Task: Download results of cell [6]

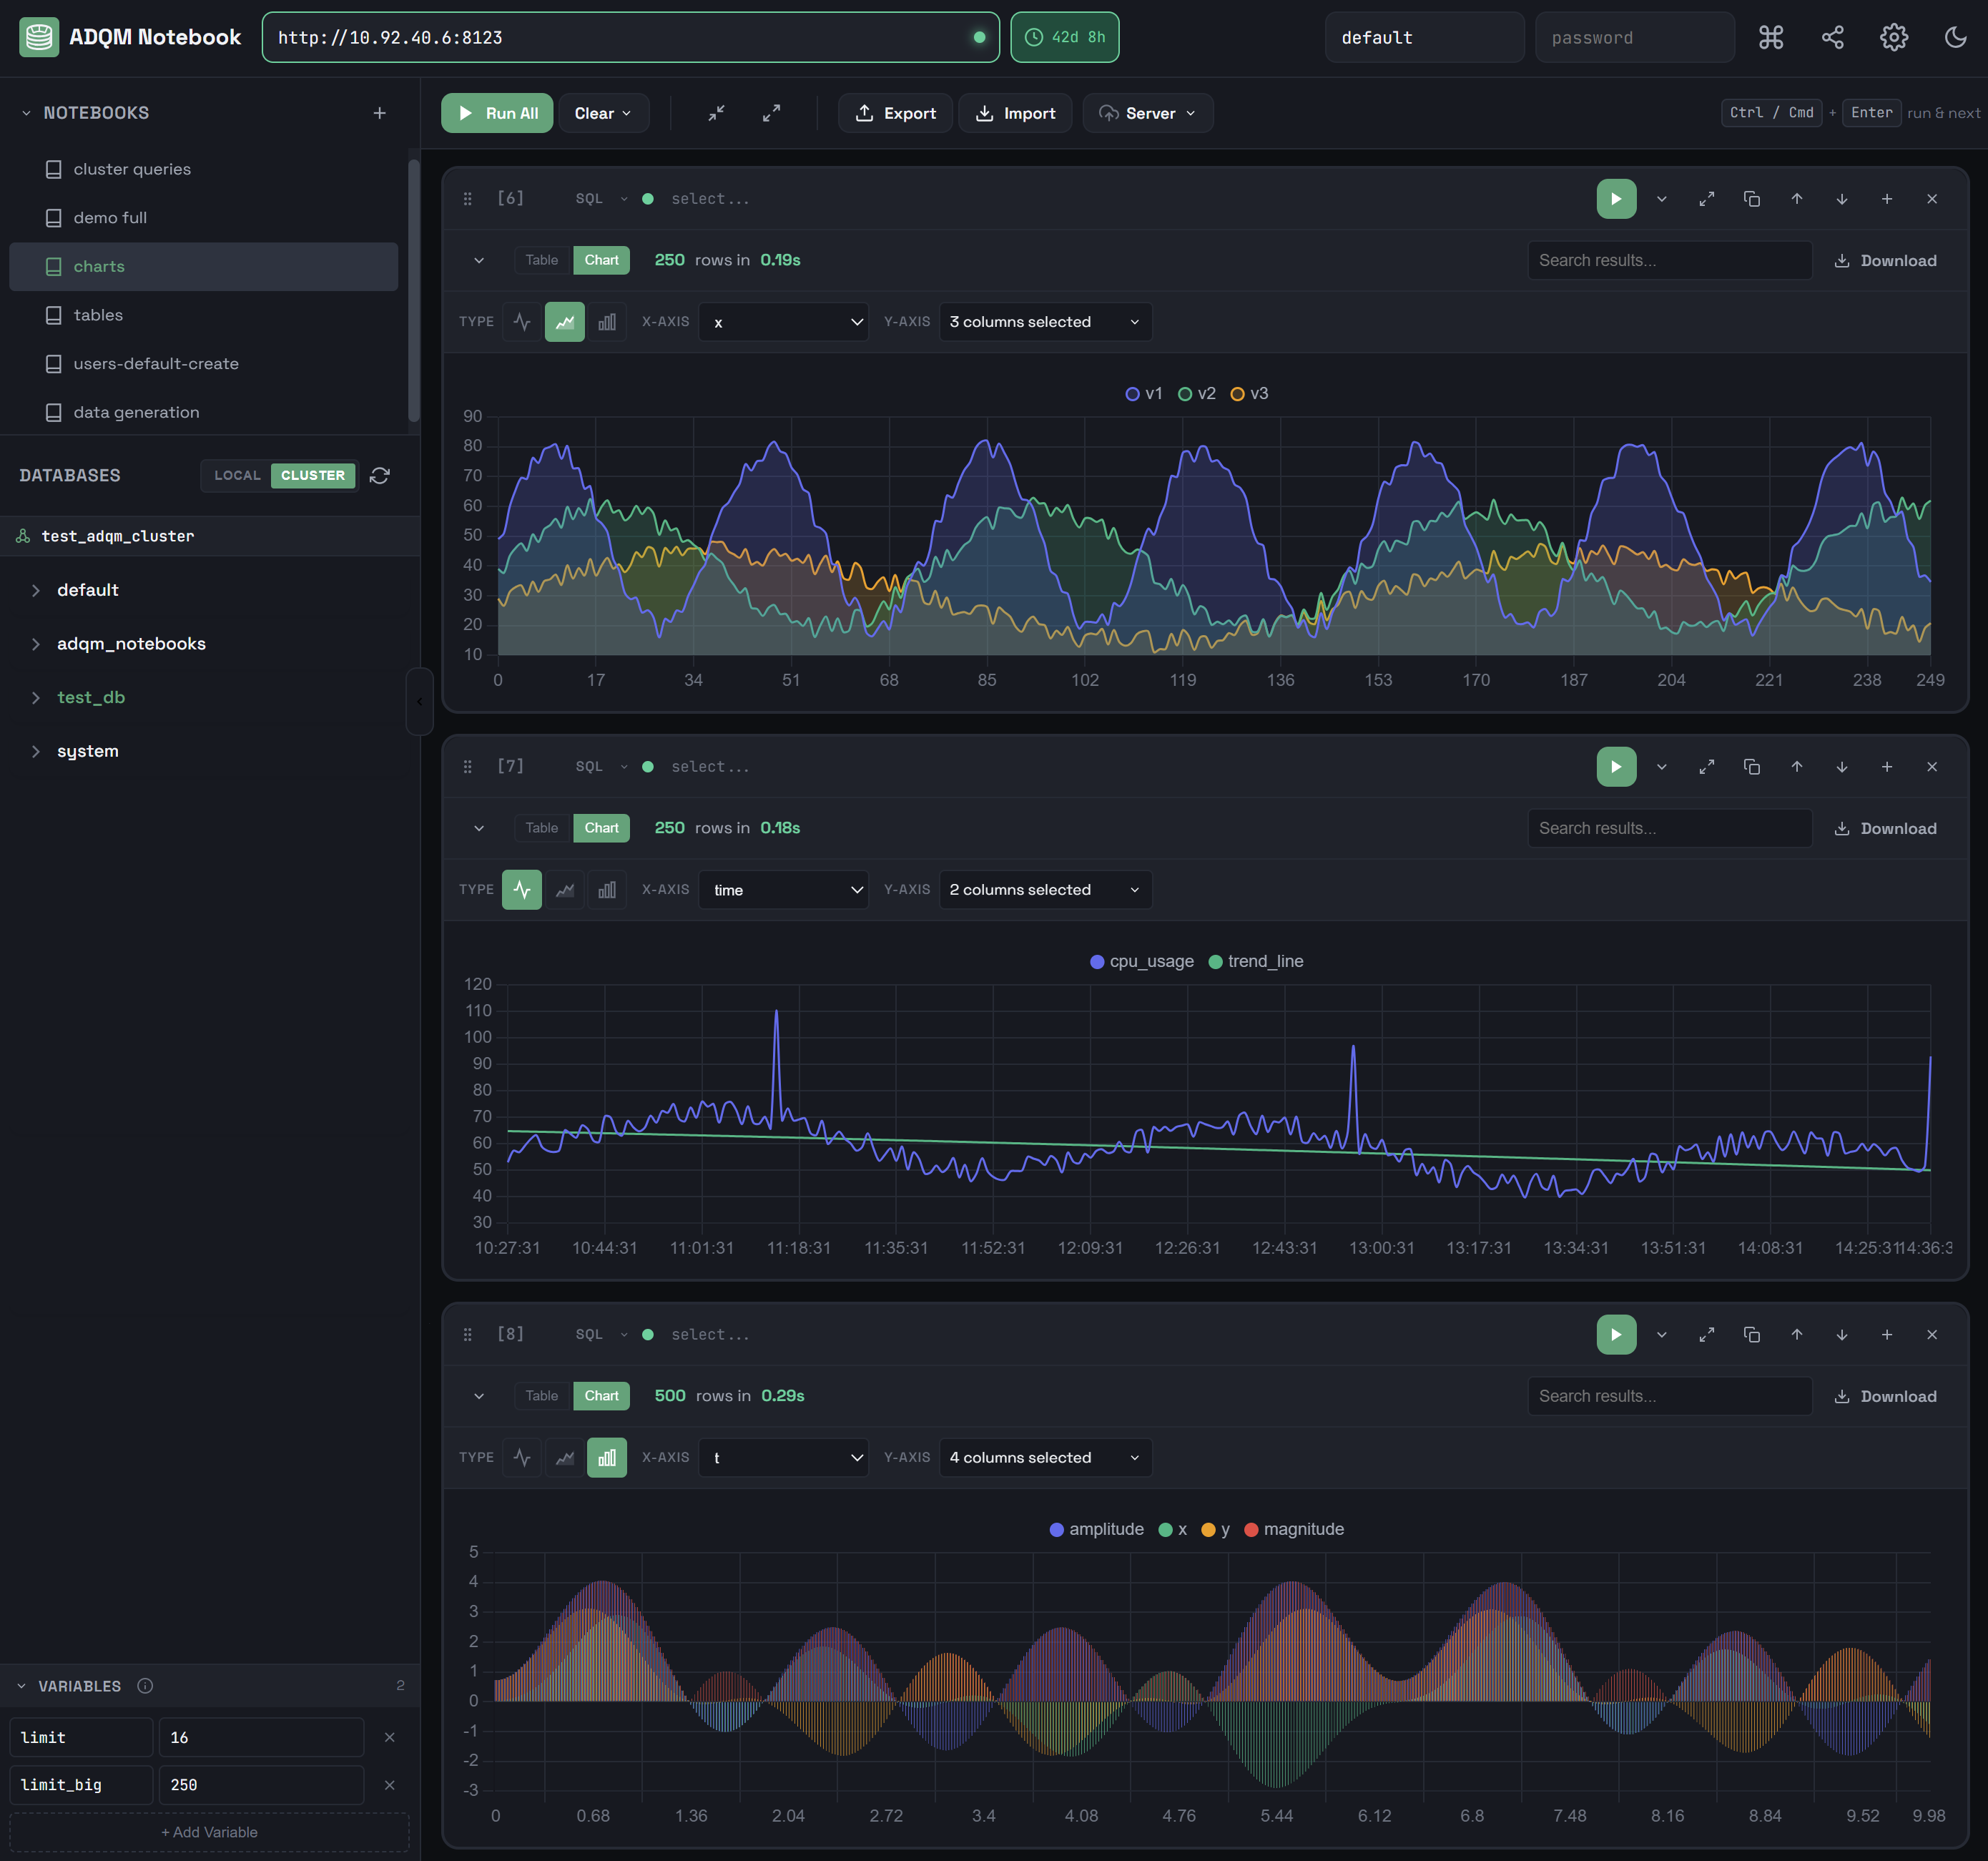Action: coord(1886,260)
